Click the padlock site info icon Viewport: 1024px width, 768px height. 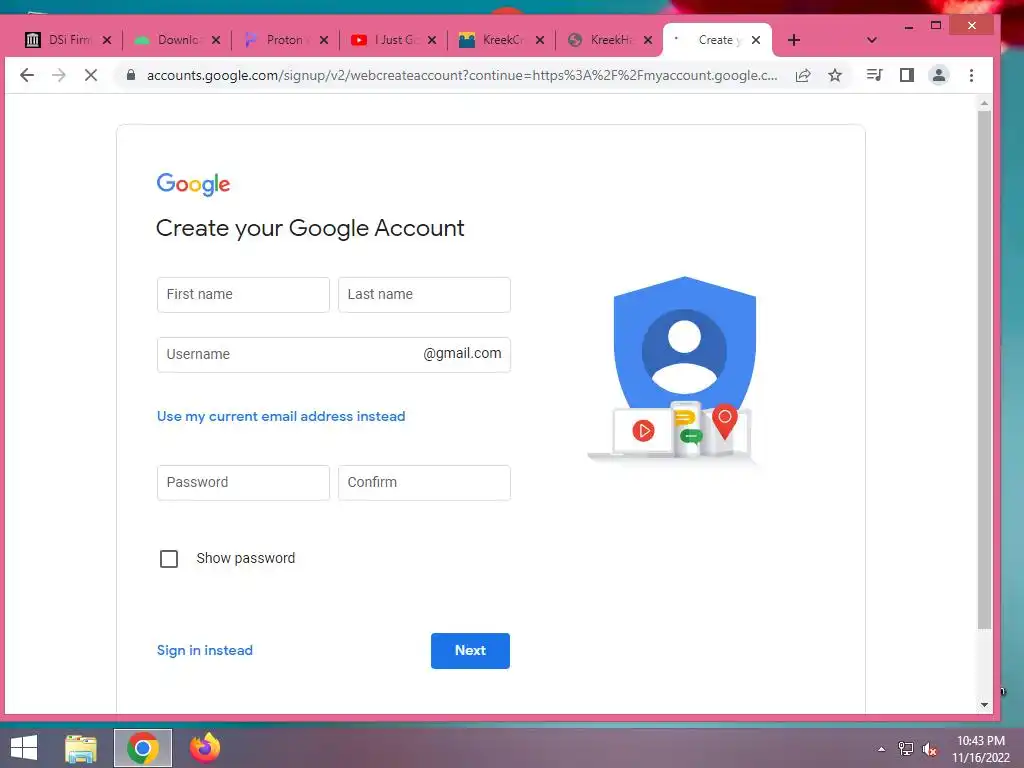(131, 75)
